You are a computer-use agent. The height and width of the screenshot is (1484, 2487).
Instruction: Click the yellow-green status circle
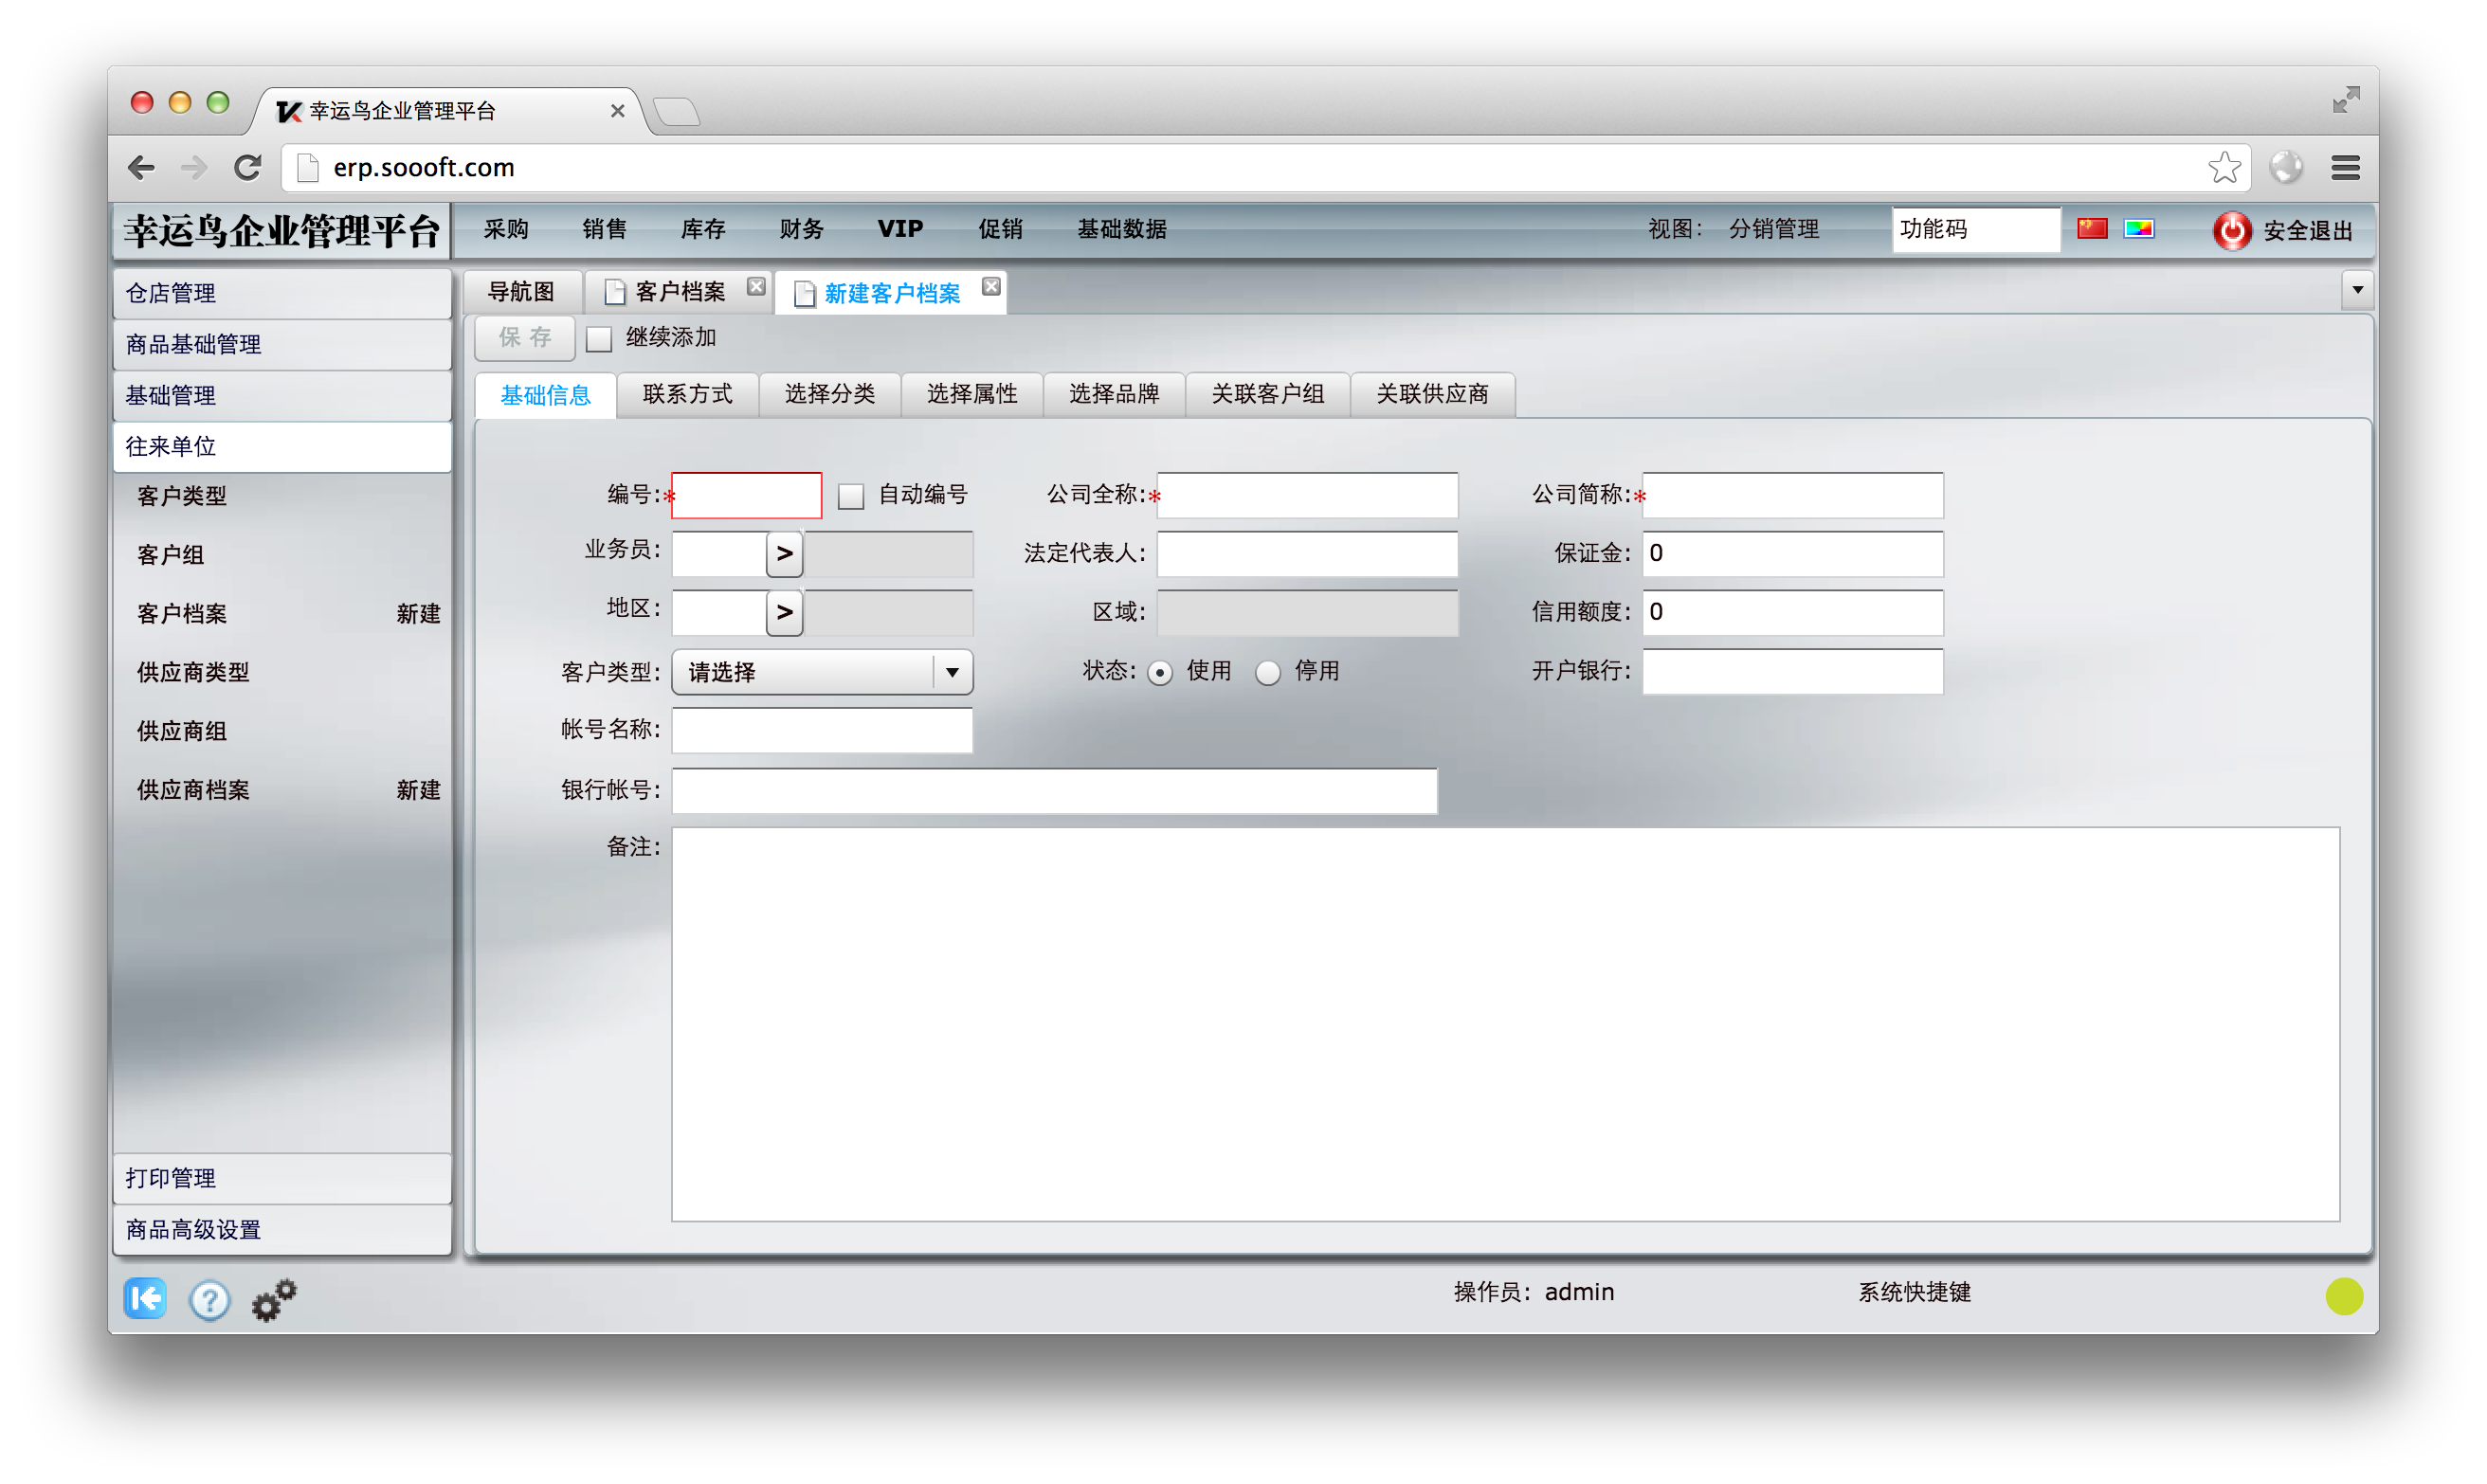pyautogui.click(x=2343, y=1296)
